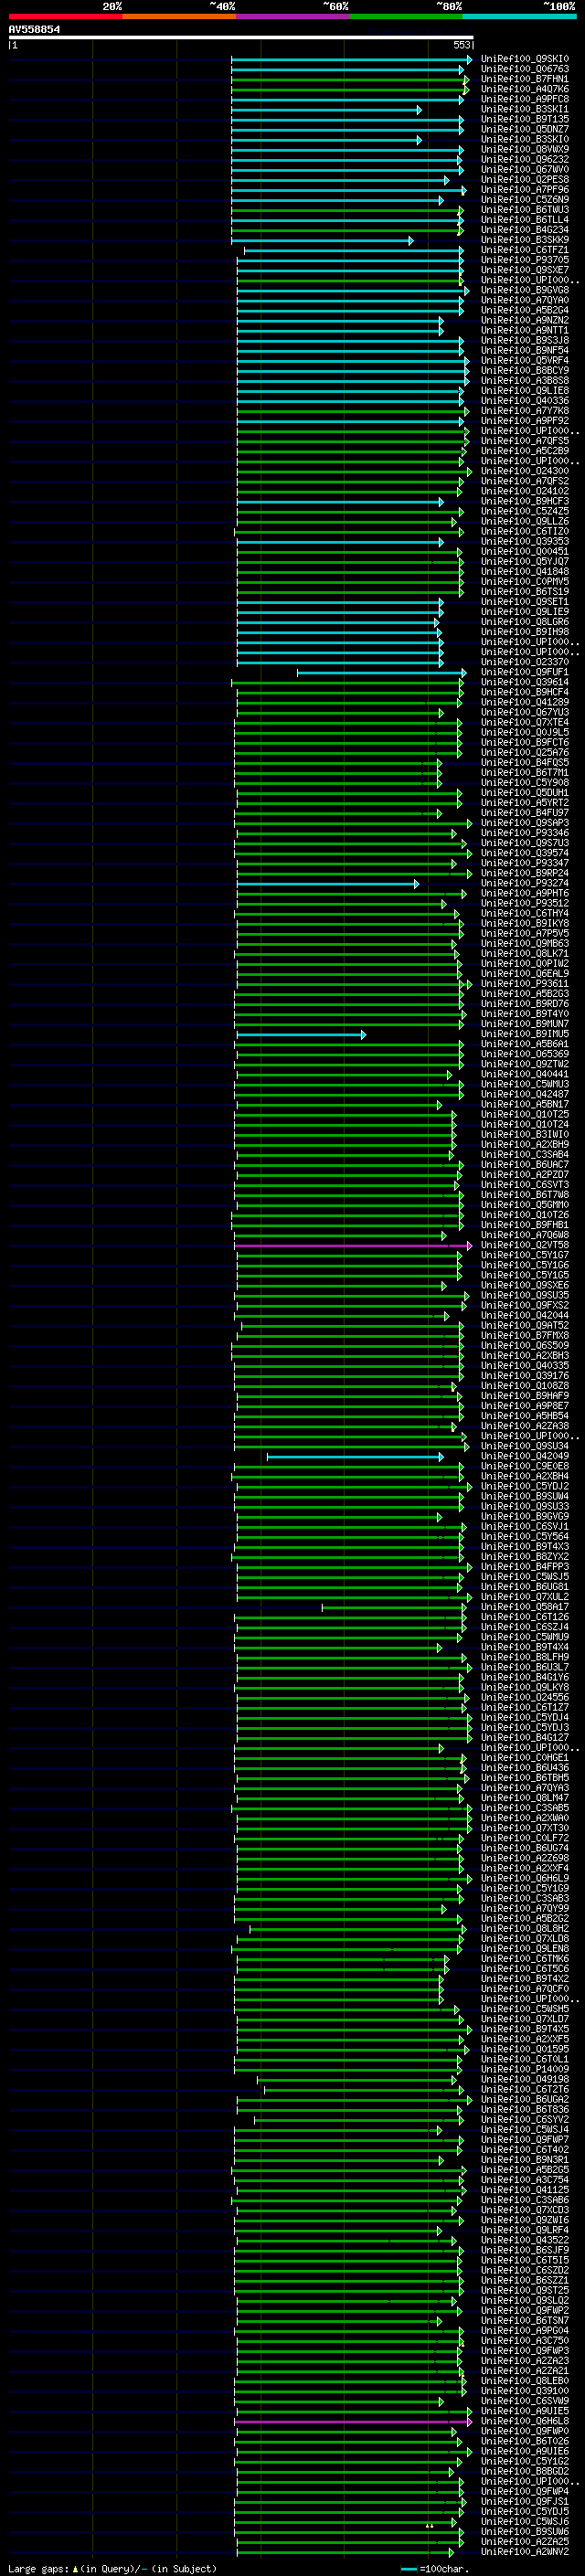The image size is (585, 2576).
Task: Click the orange ~40% identity legend segment
Action: [x=179, y=16]
